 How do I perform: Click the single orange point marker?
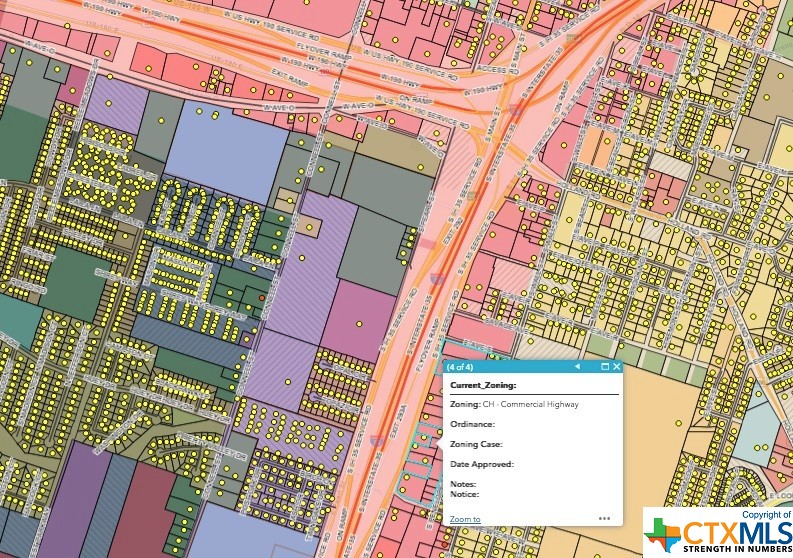[262, 297]
